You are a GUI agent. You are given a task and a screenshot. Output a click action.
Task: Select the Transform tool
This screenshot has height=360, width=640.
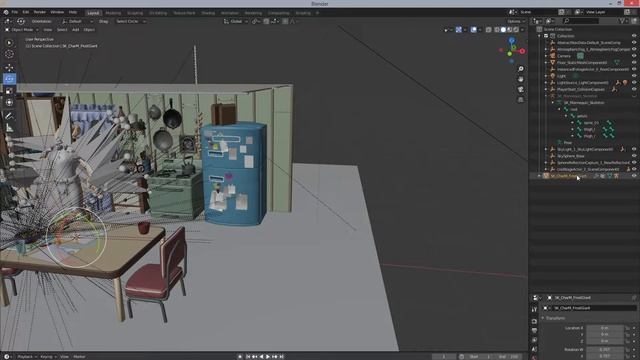(x=9, y=103)
